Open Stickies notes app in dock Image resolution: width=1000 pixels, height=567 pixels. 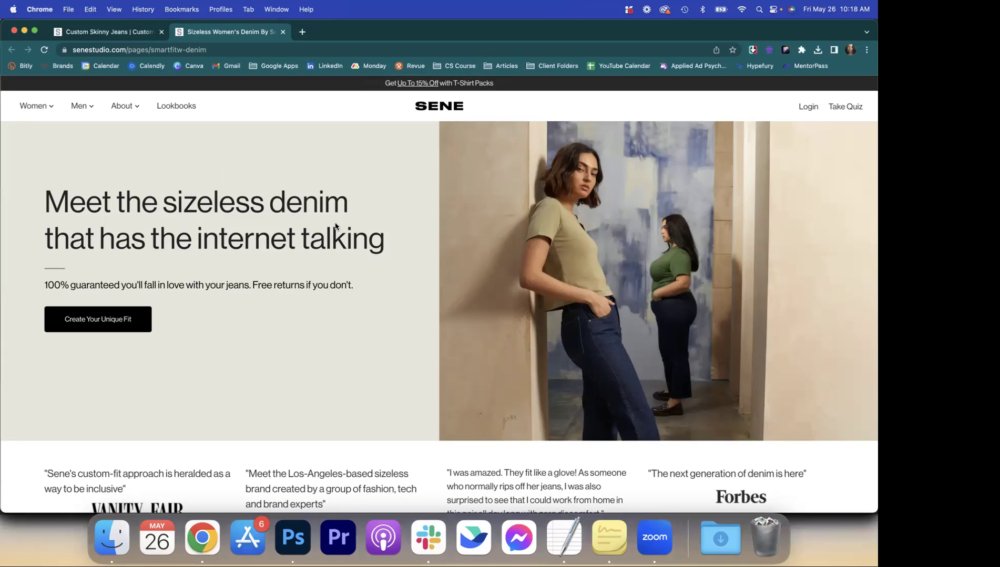pyautogui.click(x=610, y=537)
